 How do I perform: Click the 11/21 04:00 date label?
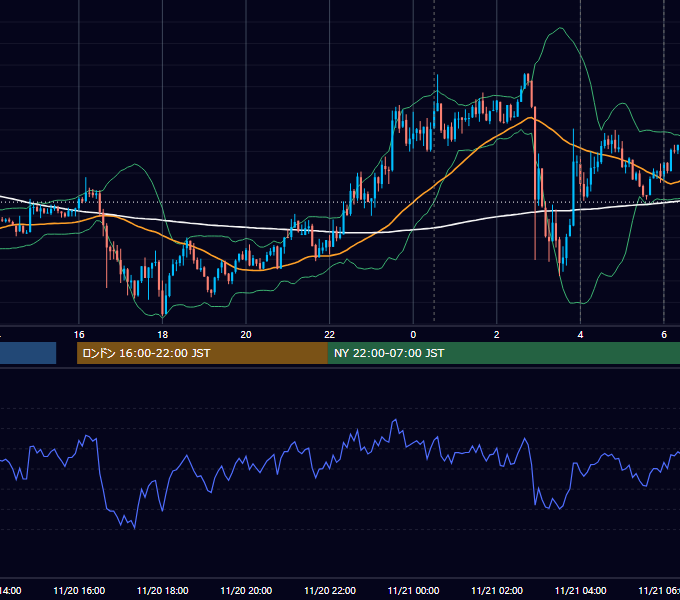[581, 591]
